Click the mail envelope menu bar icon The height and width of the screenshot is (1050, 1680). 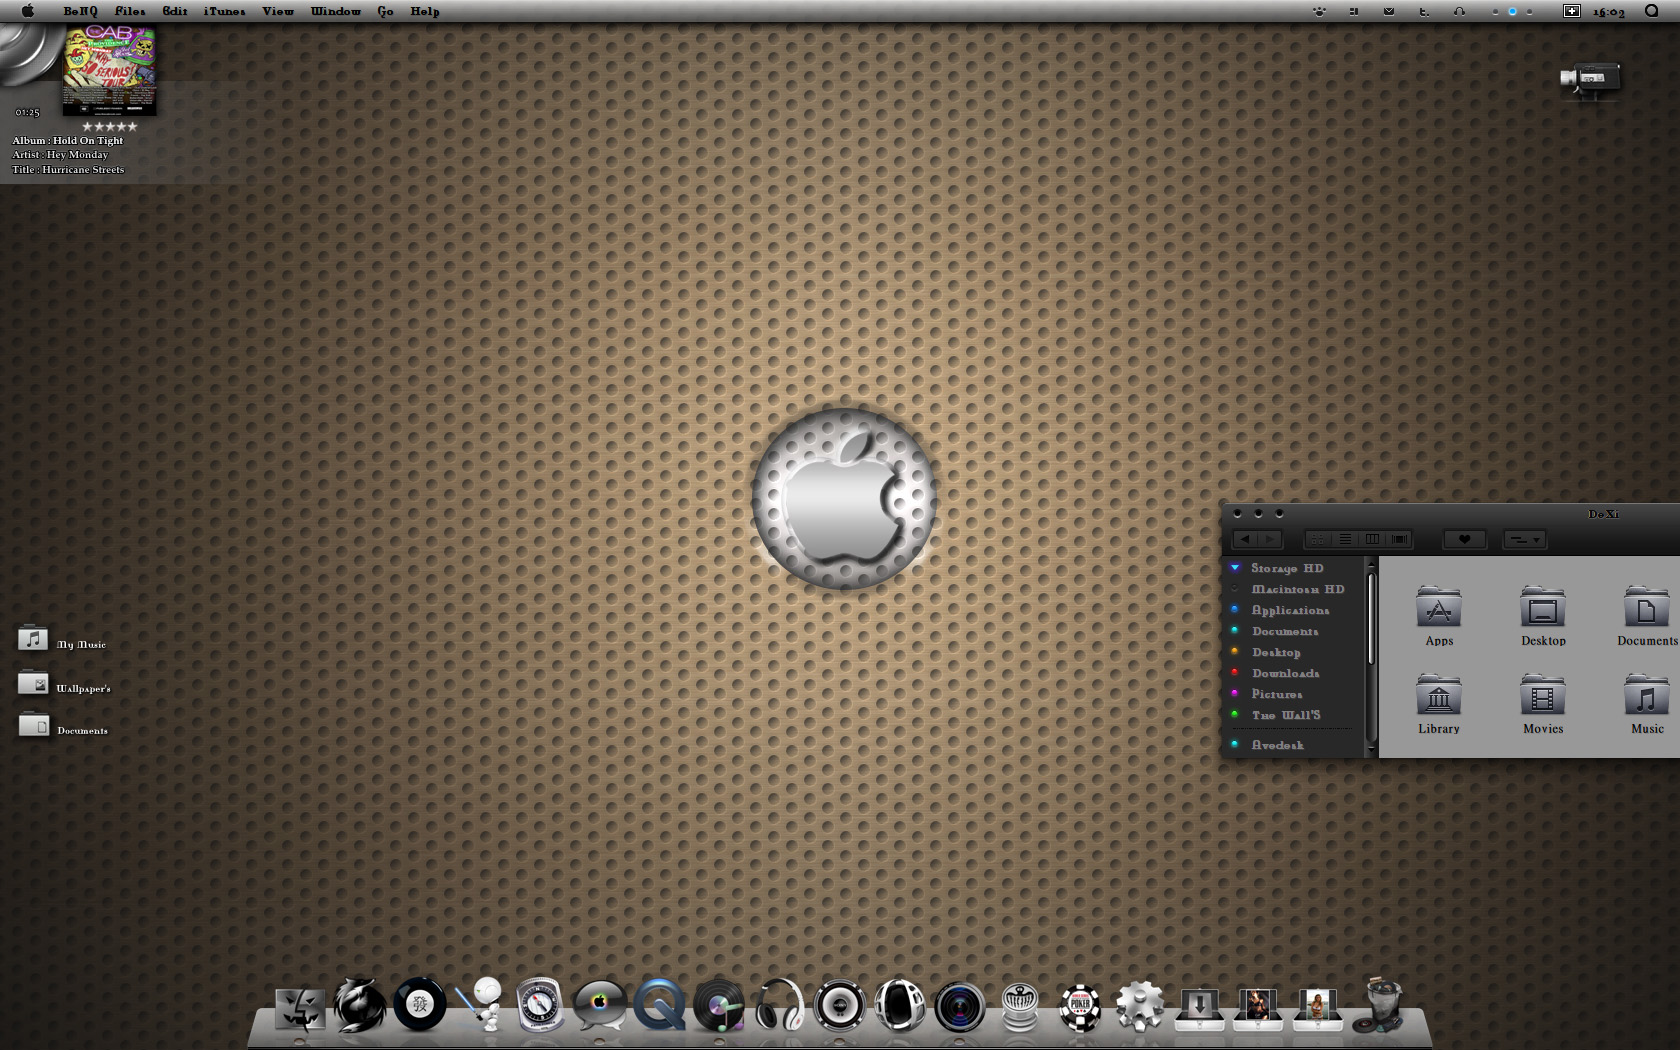(x=1389, y=12)
